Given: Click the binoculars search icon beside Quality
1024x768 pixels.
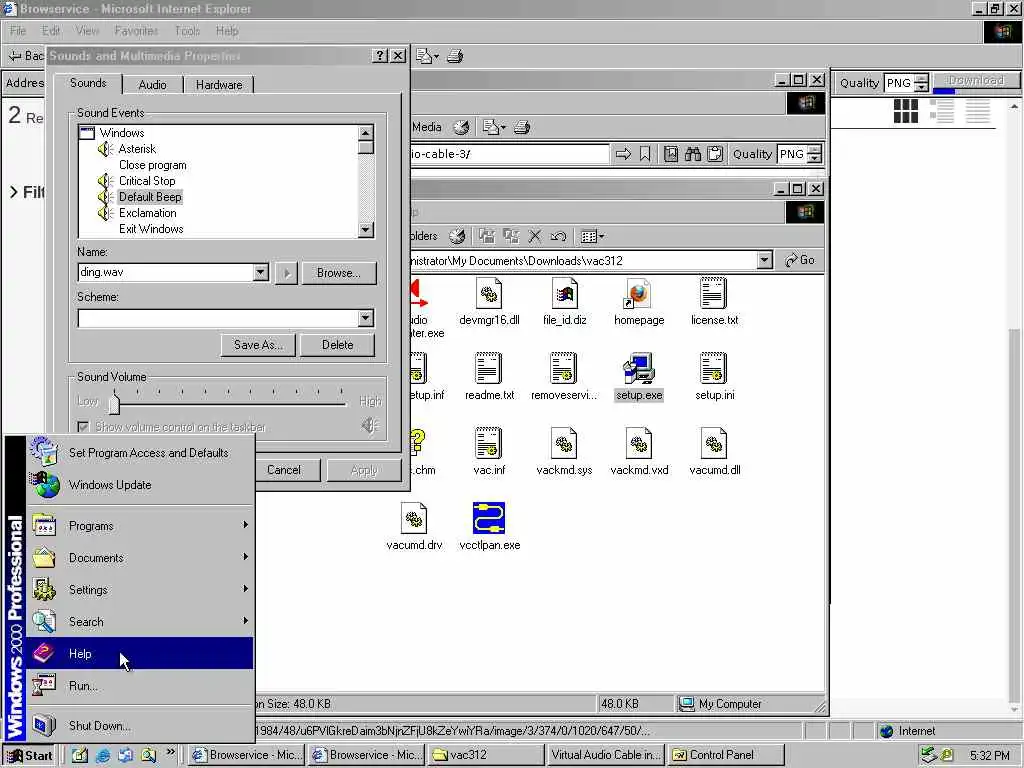Looking at the screenshot, I should (x=693, y=154).
